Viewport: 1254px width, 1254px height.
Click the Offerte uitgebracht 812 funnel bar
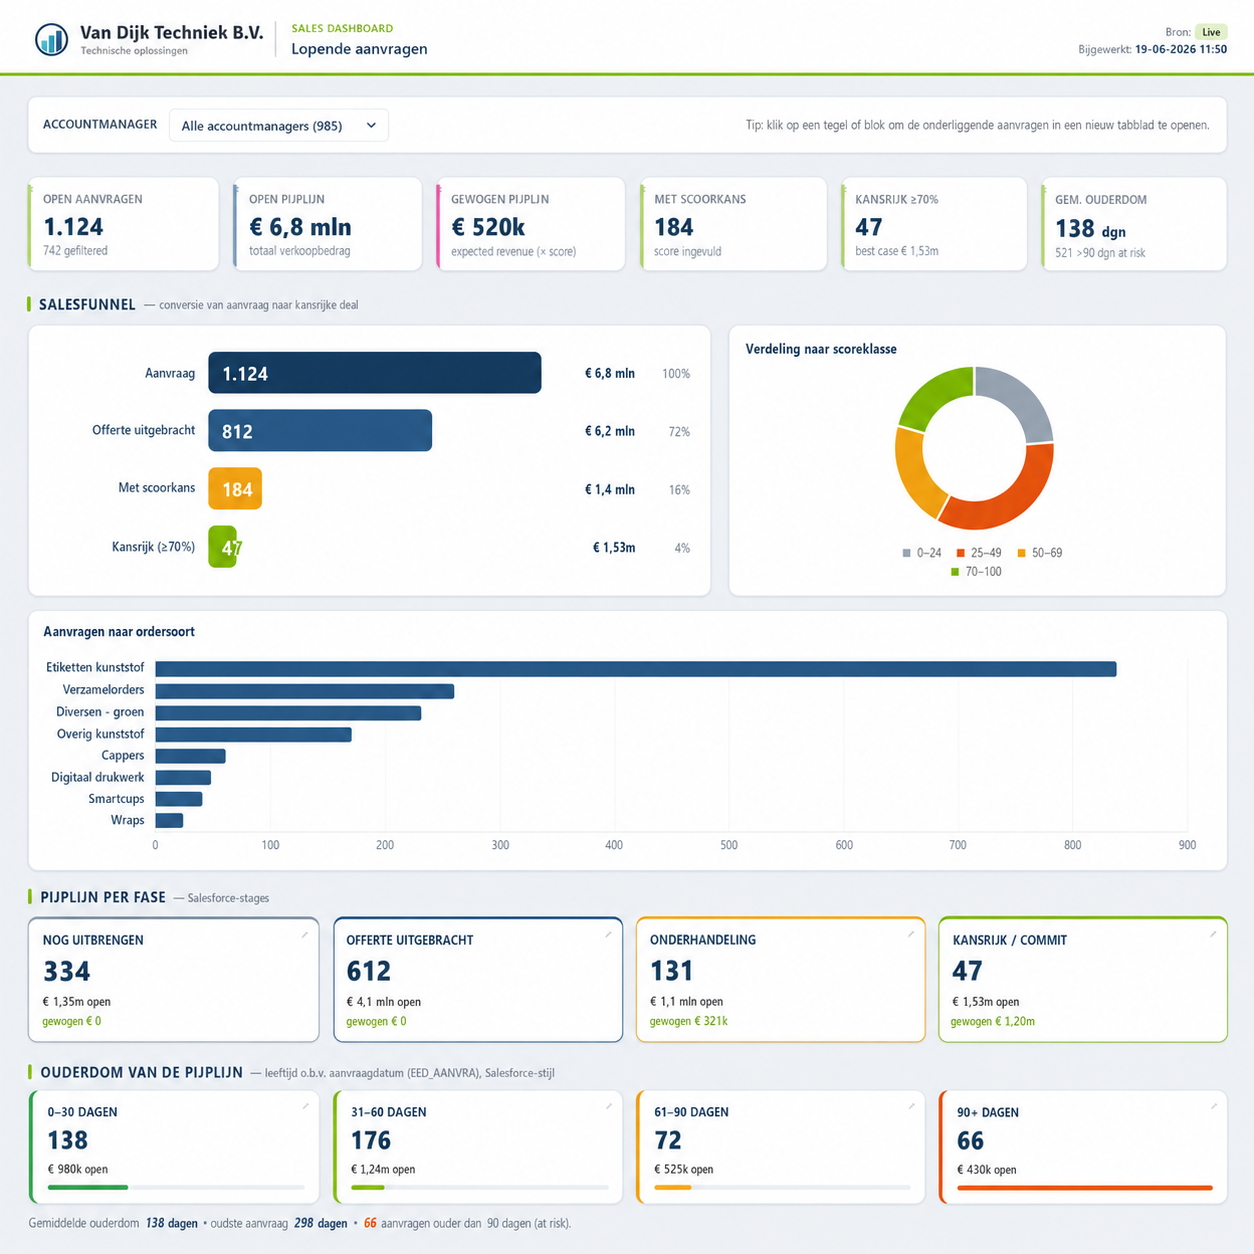pos(320,431)
